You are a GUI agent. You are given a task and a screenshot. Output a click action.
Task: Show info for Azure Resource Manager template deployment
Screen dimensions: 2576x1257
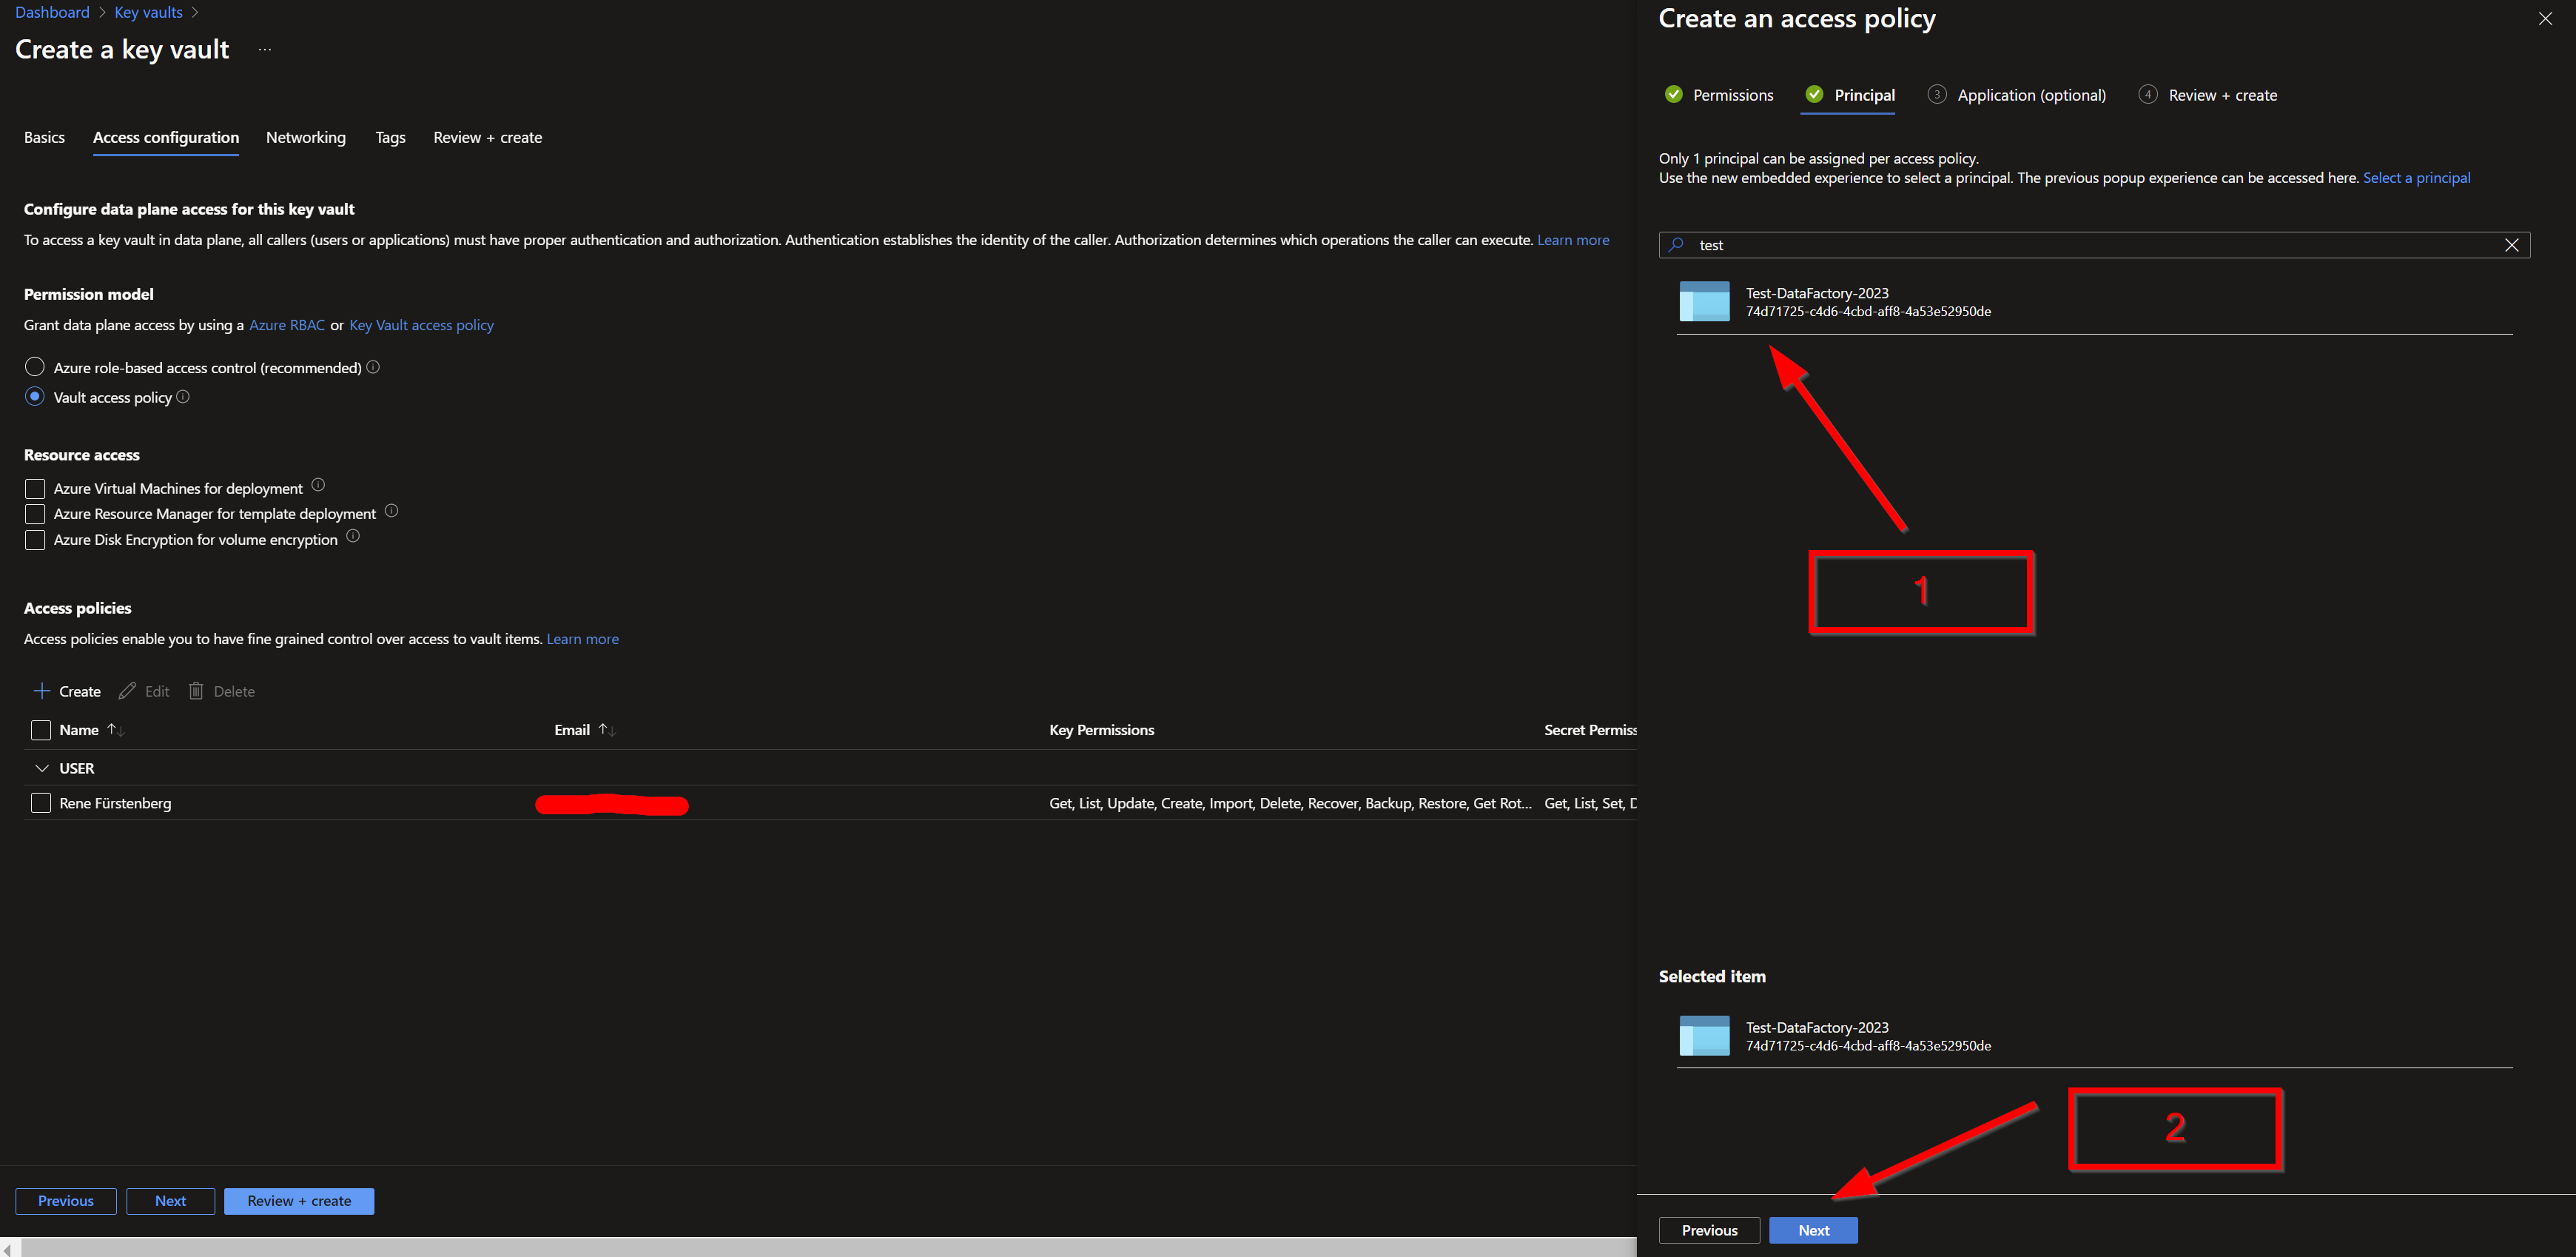[x=391, y=511]
